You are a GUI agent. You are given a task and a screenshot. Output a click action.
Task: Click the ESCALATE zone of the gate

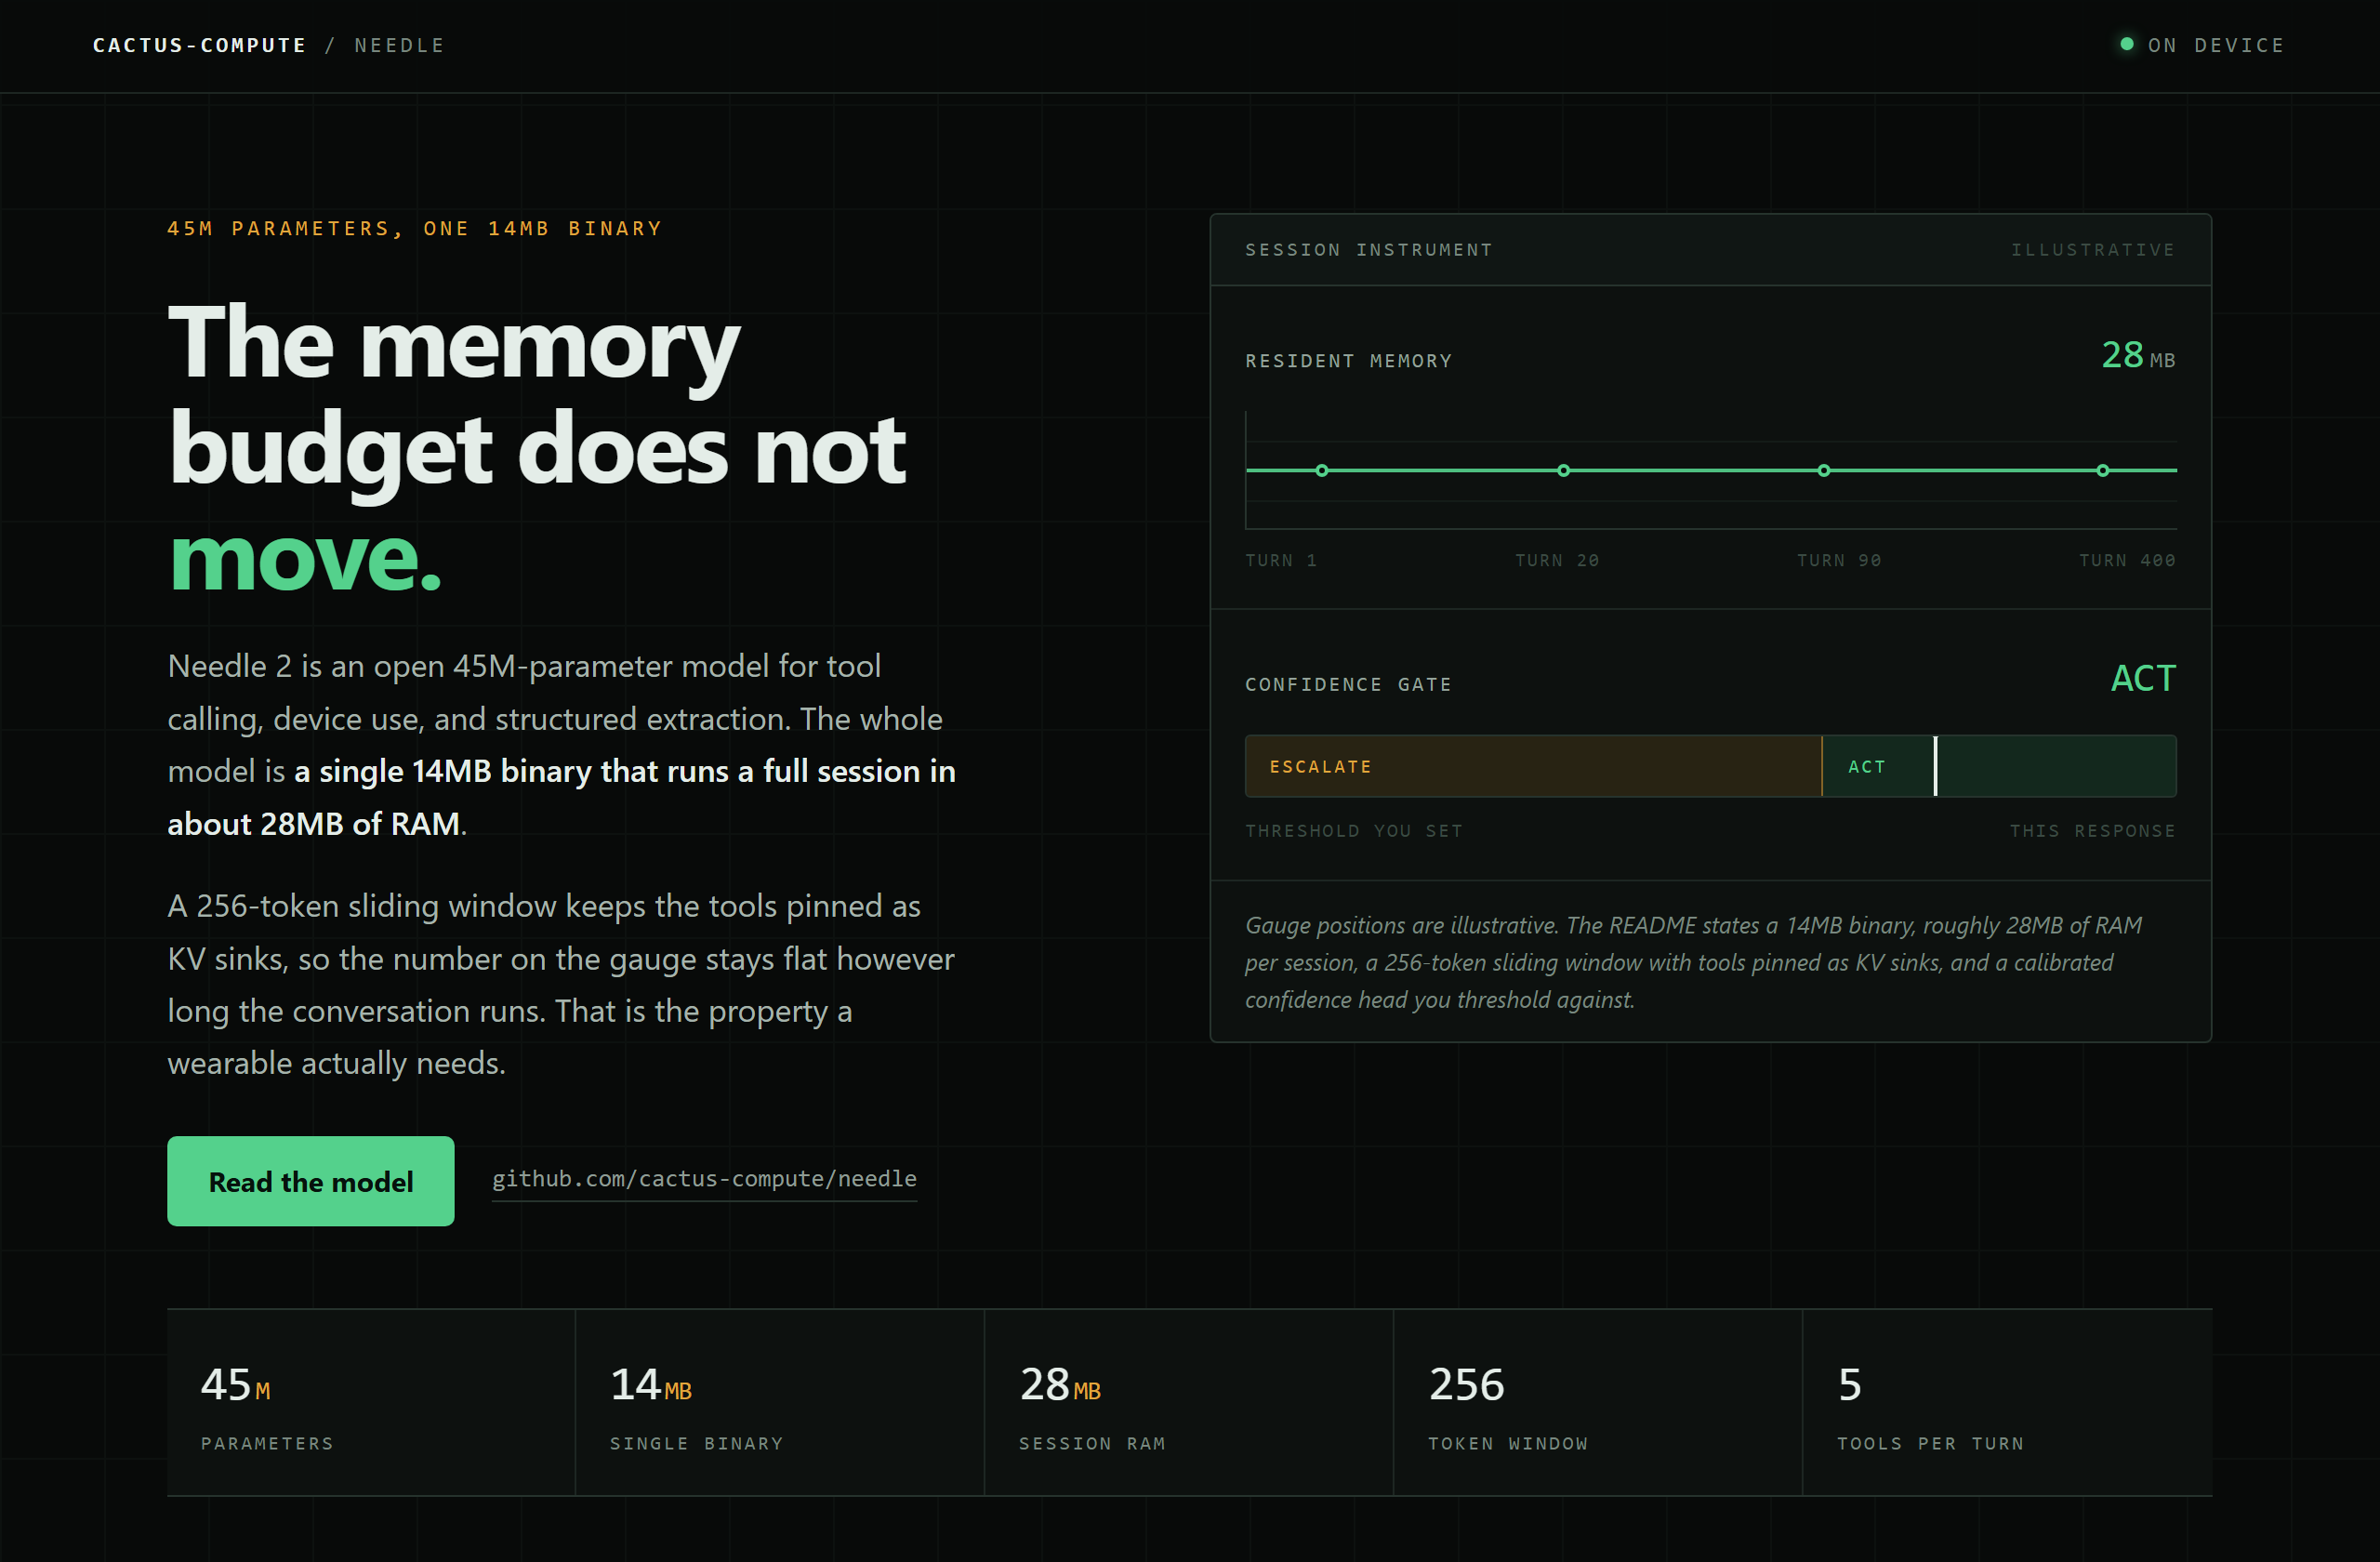pos(1533,766)
